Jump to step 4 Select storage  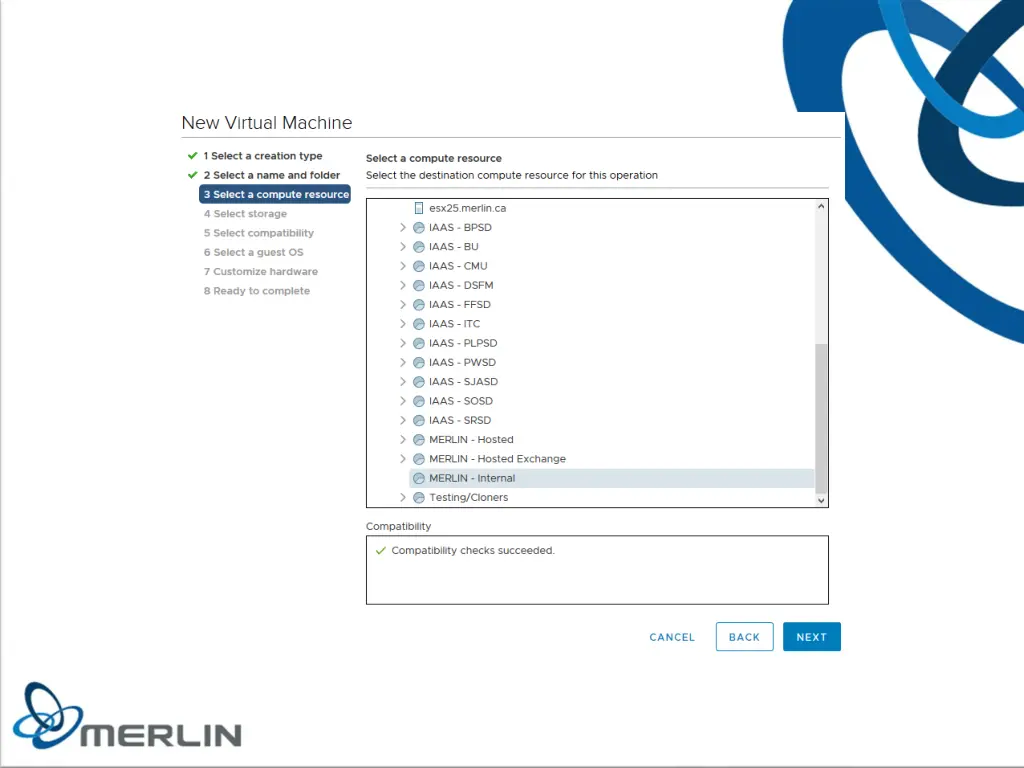point(245,214)
